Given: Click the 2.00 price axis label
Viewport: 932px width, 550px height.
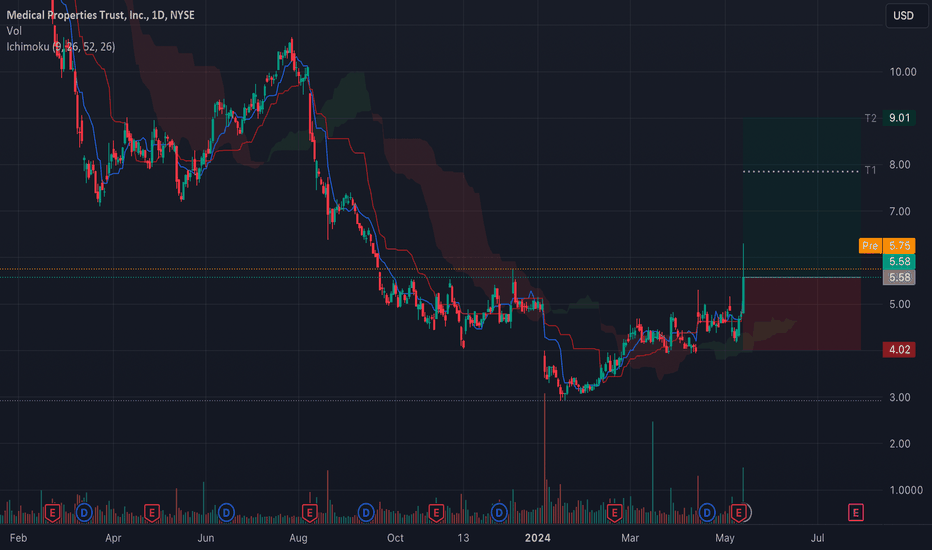Looking at the screenshot, I should [x=899, y=444].
